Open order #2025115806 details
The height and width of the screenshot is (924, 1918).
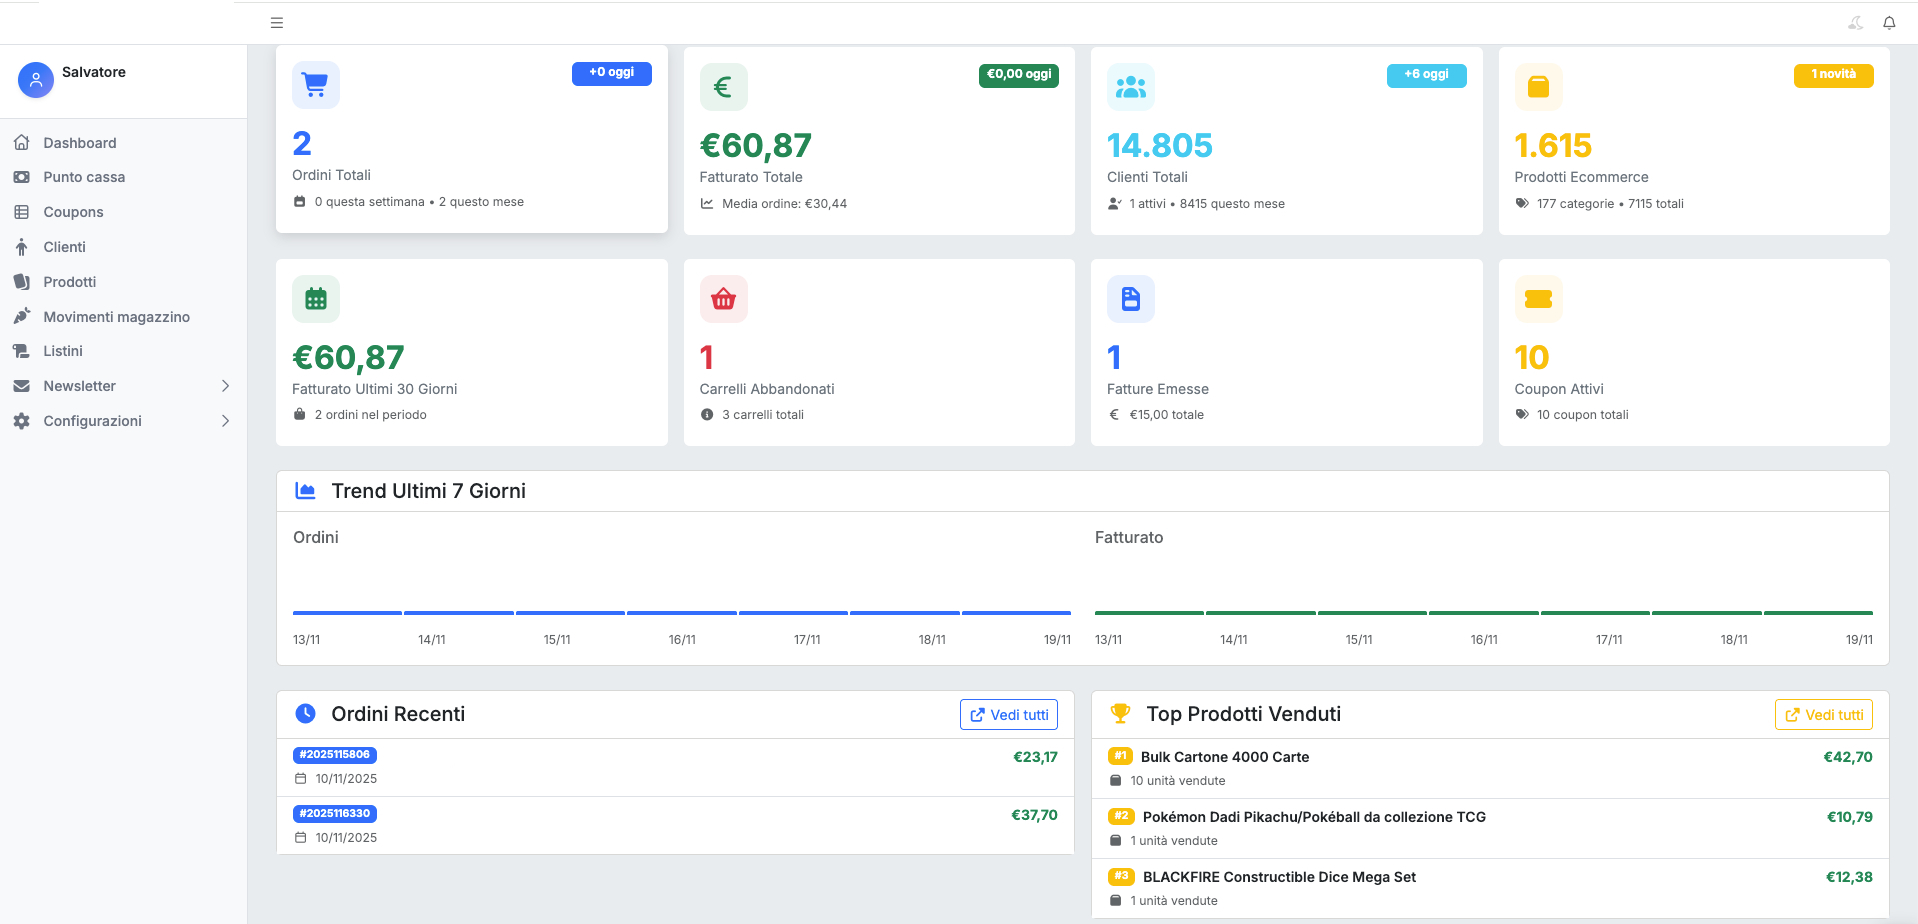pyautogui.click(x=335, y=755)
